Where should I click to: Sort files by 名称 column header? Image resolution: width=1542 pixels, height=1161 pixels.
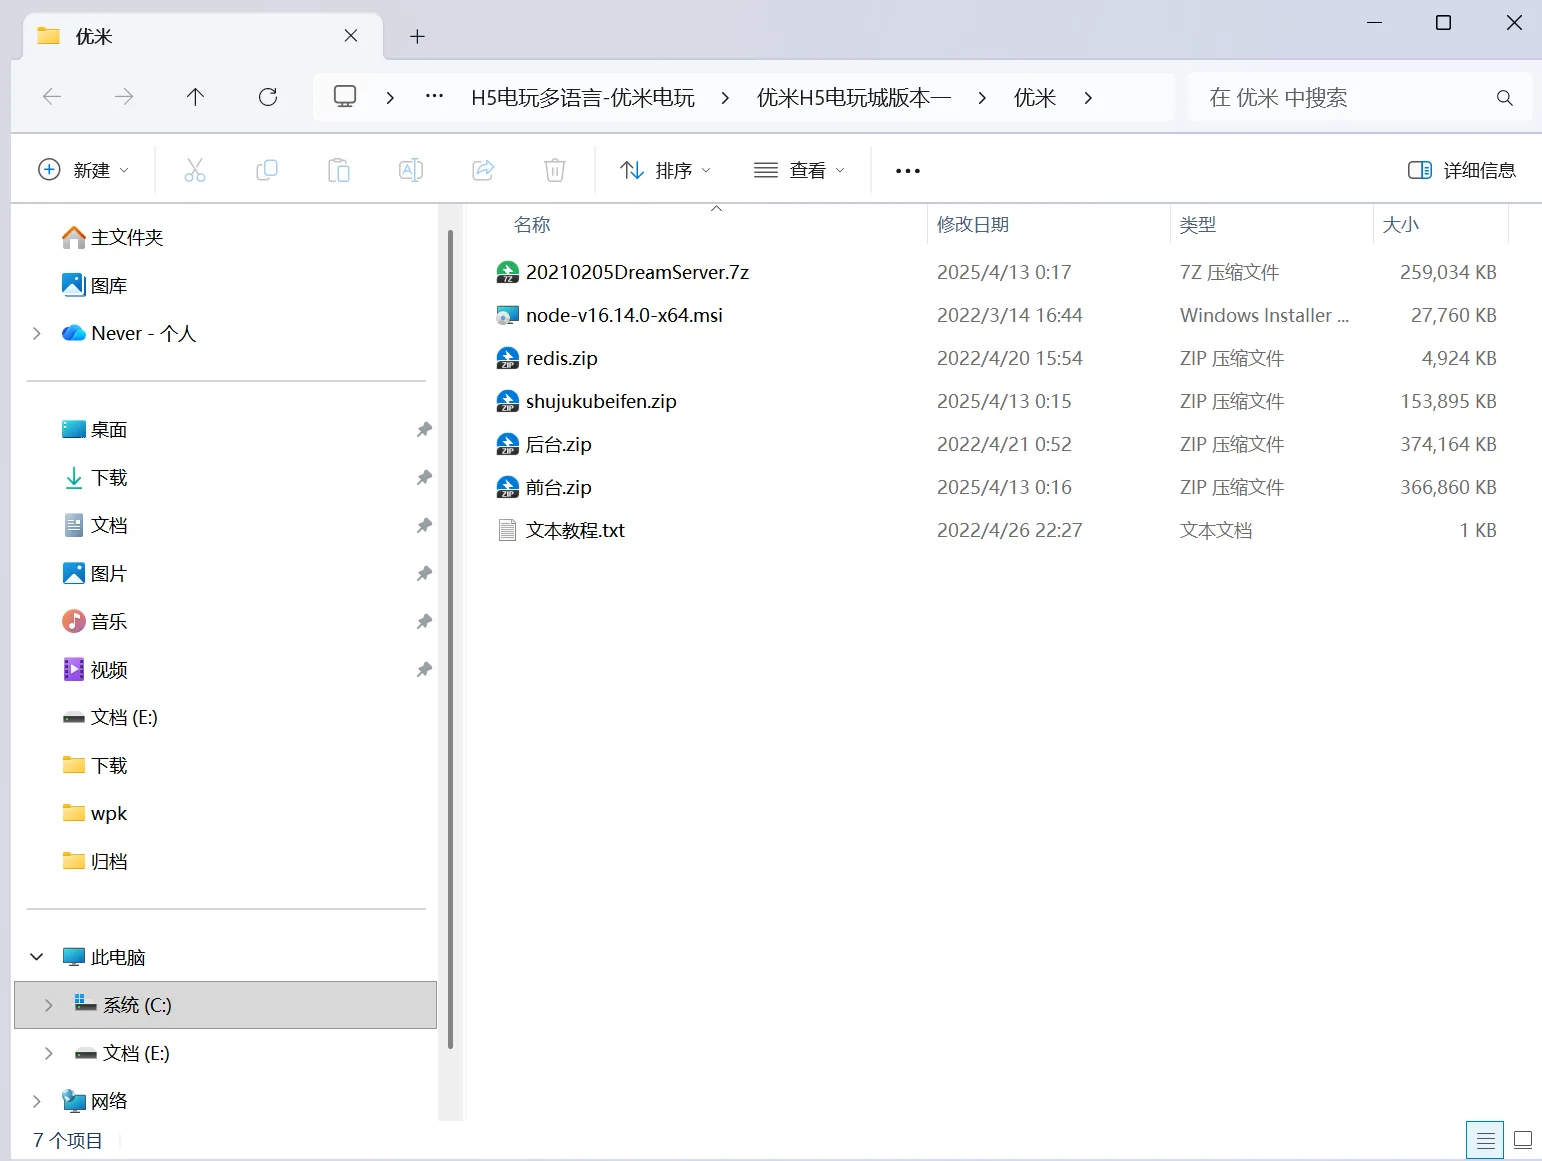[x=532, y=225]
